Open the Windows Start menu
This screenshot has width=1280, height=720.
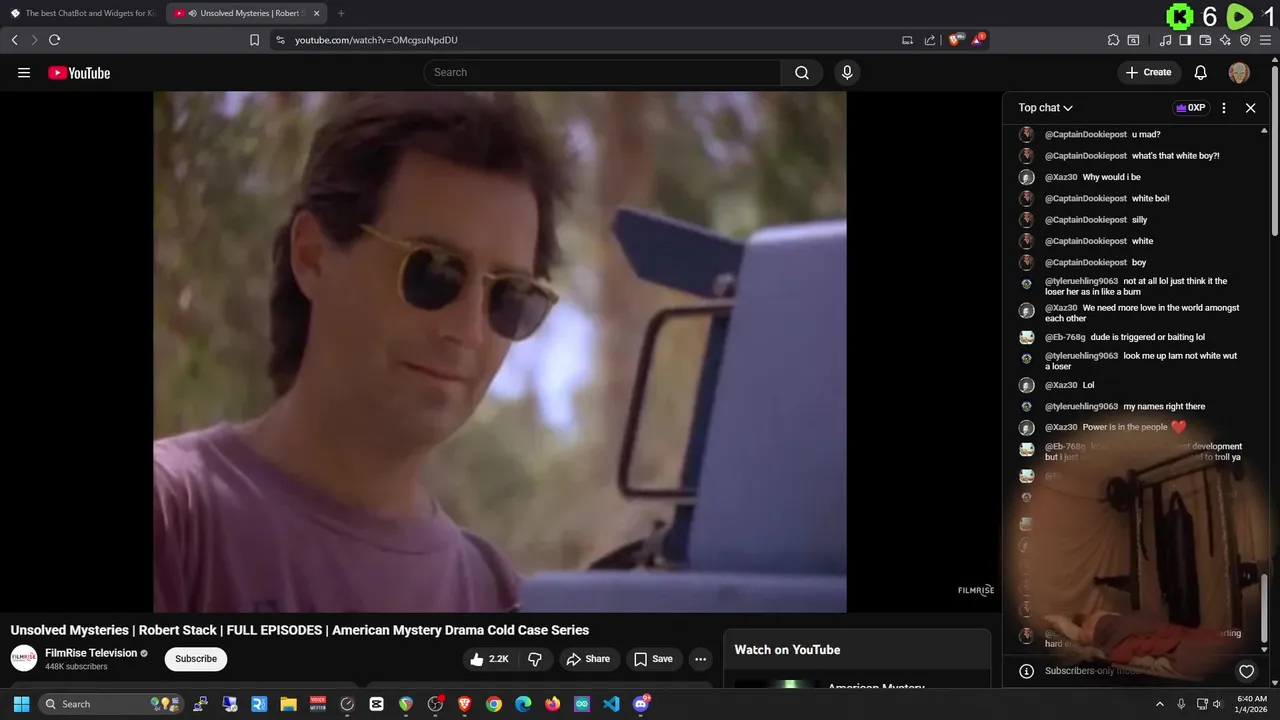(x=21, y=704)
